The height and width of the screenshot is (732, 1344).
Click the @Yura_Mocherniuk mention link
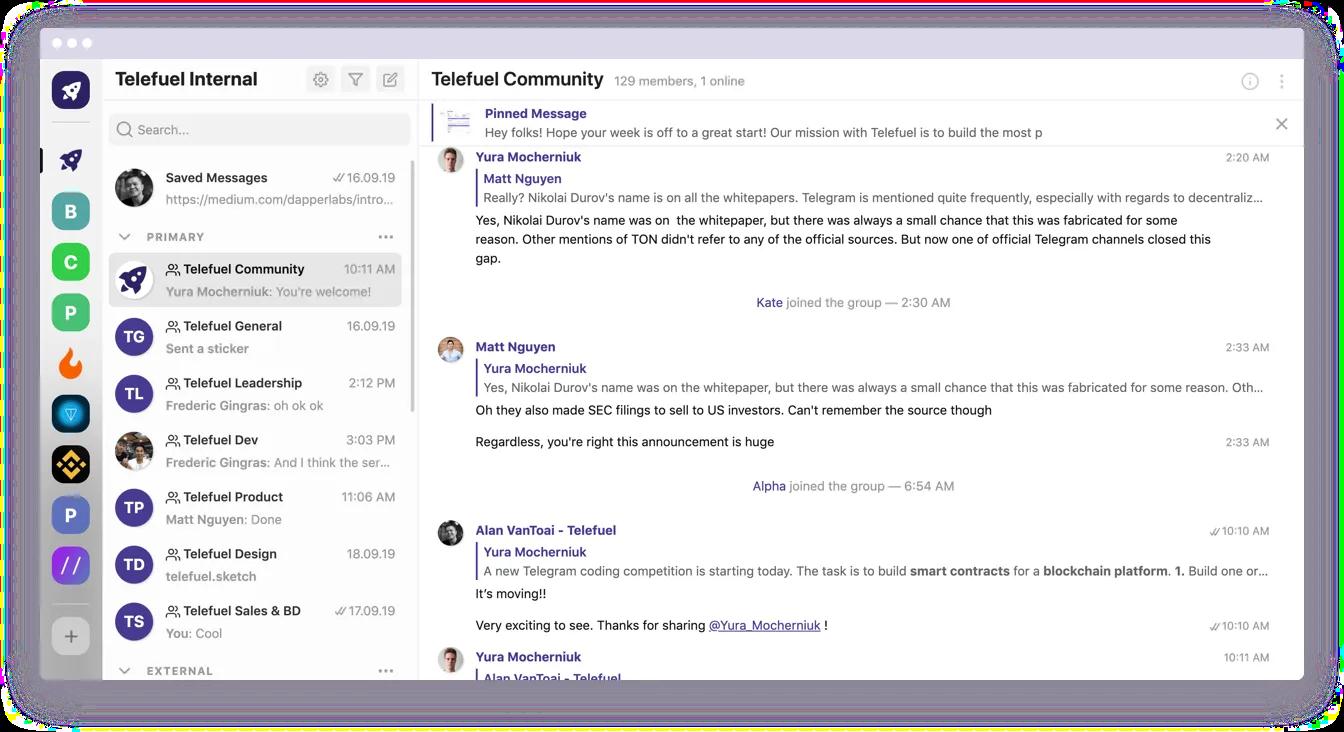(764, 625)
